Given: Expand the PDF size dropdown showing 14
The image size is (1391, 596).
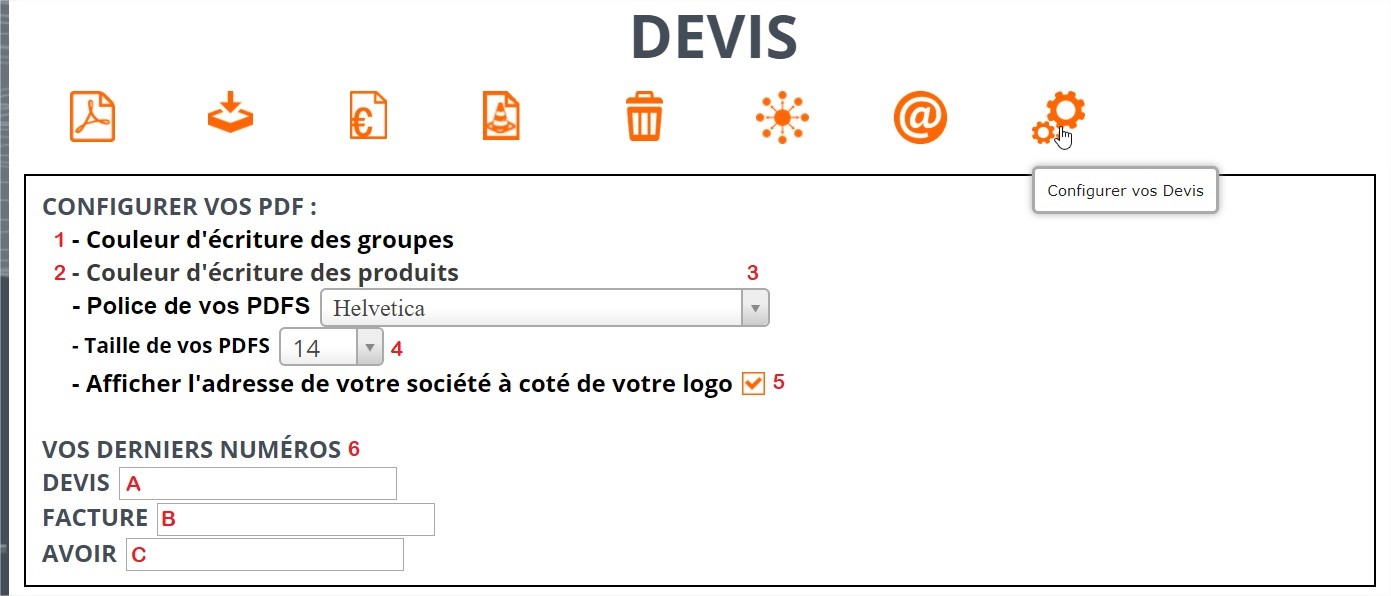Looking at the screenshot, I should point(331,347).
